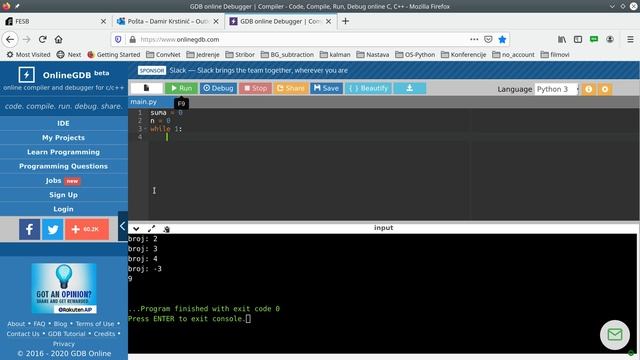Create a new file with the file icon
The image size is (640, 360).
pyautogui.click(x=147, y=88)
